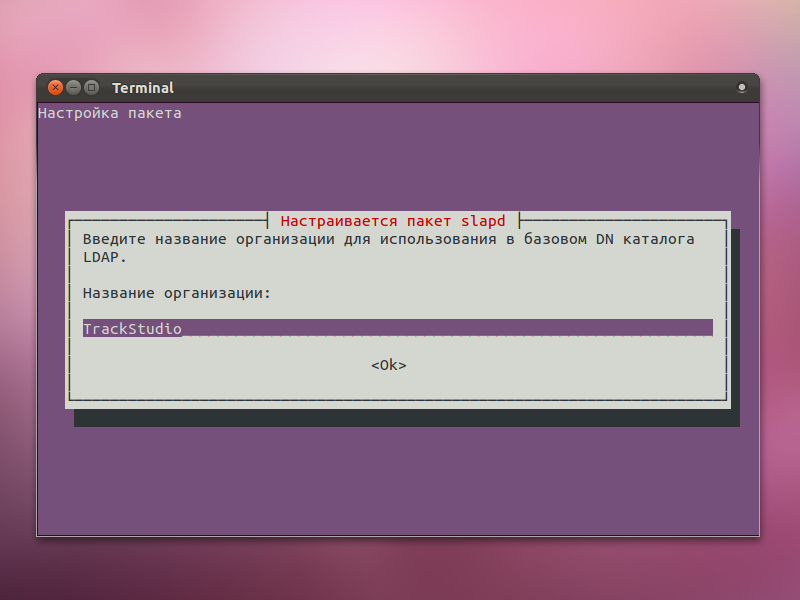Click the TrackStudio text in the entry field
The image size is (800, 600).
coord(132,328)
